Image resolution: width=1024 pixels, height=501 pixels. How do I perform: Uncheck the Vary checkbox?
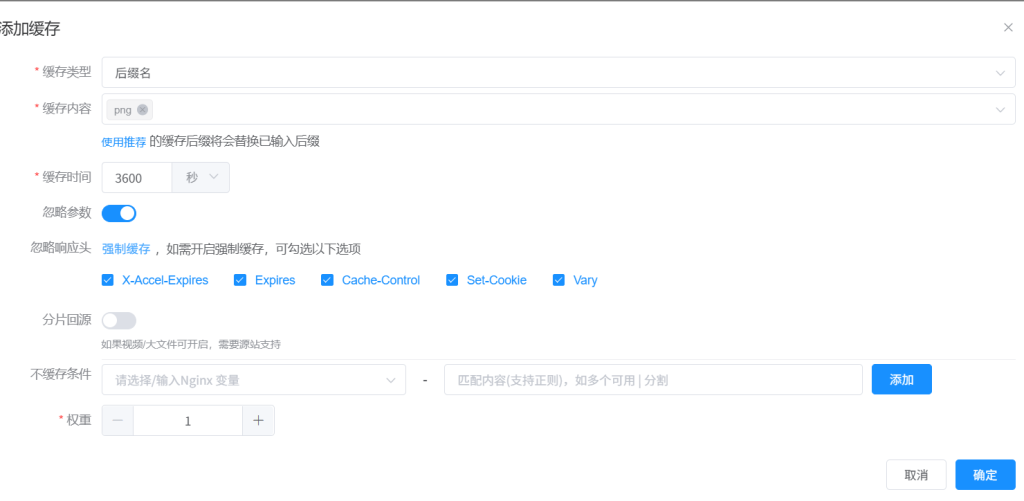click(x=559, y=280)
